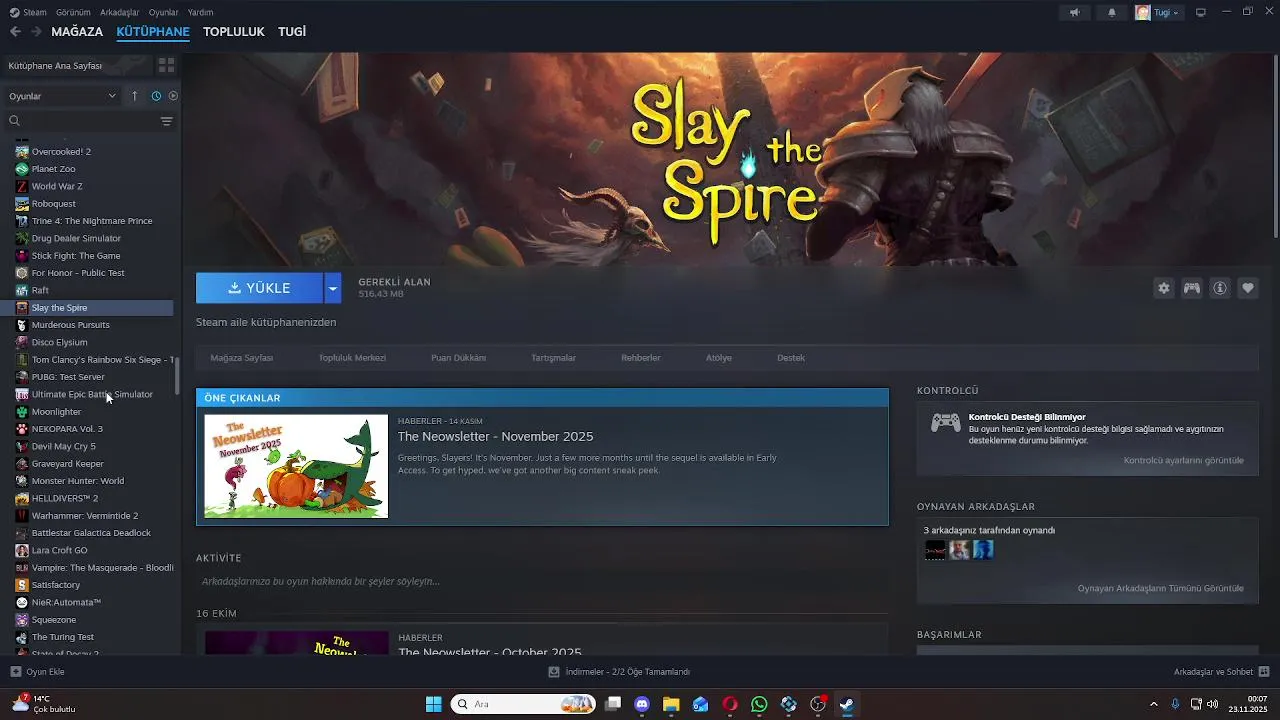The height and width of the screenshot is (720, 1280).
Task: Open controller layout icon for the game
Action: click(x=1192, y=288)
